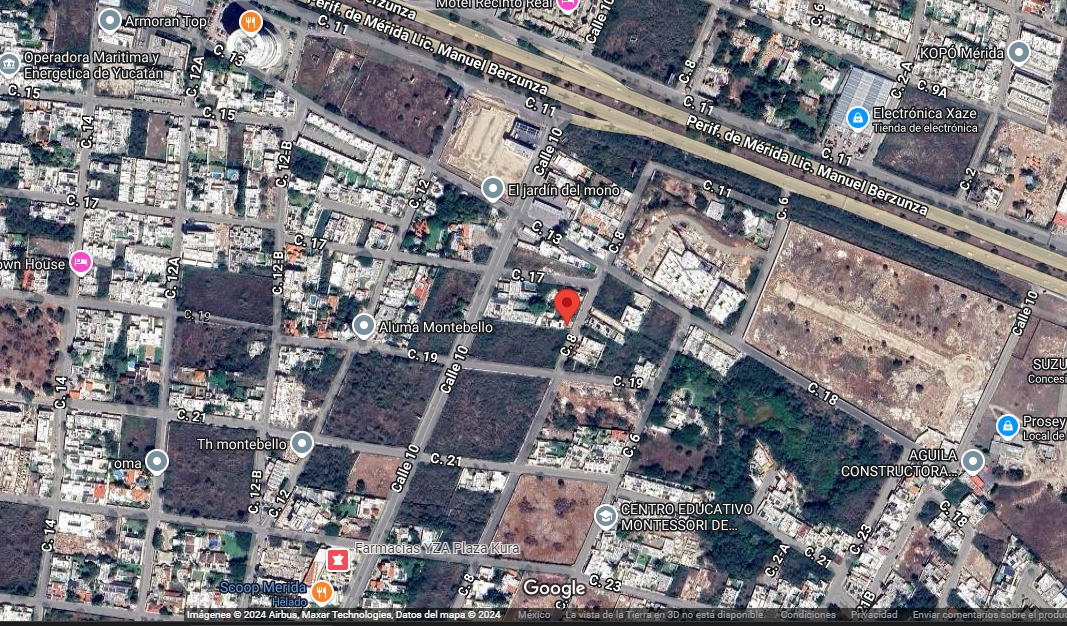
Task: Open the Privacidad link in footer
Action: coord(874,614)
